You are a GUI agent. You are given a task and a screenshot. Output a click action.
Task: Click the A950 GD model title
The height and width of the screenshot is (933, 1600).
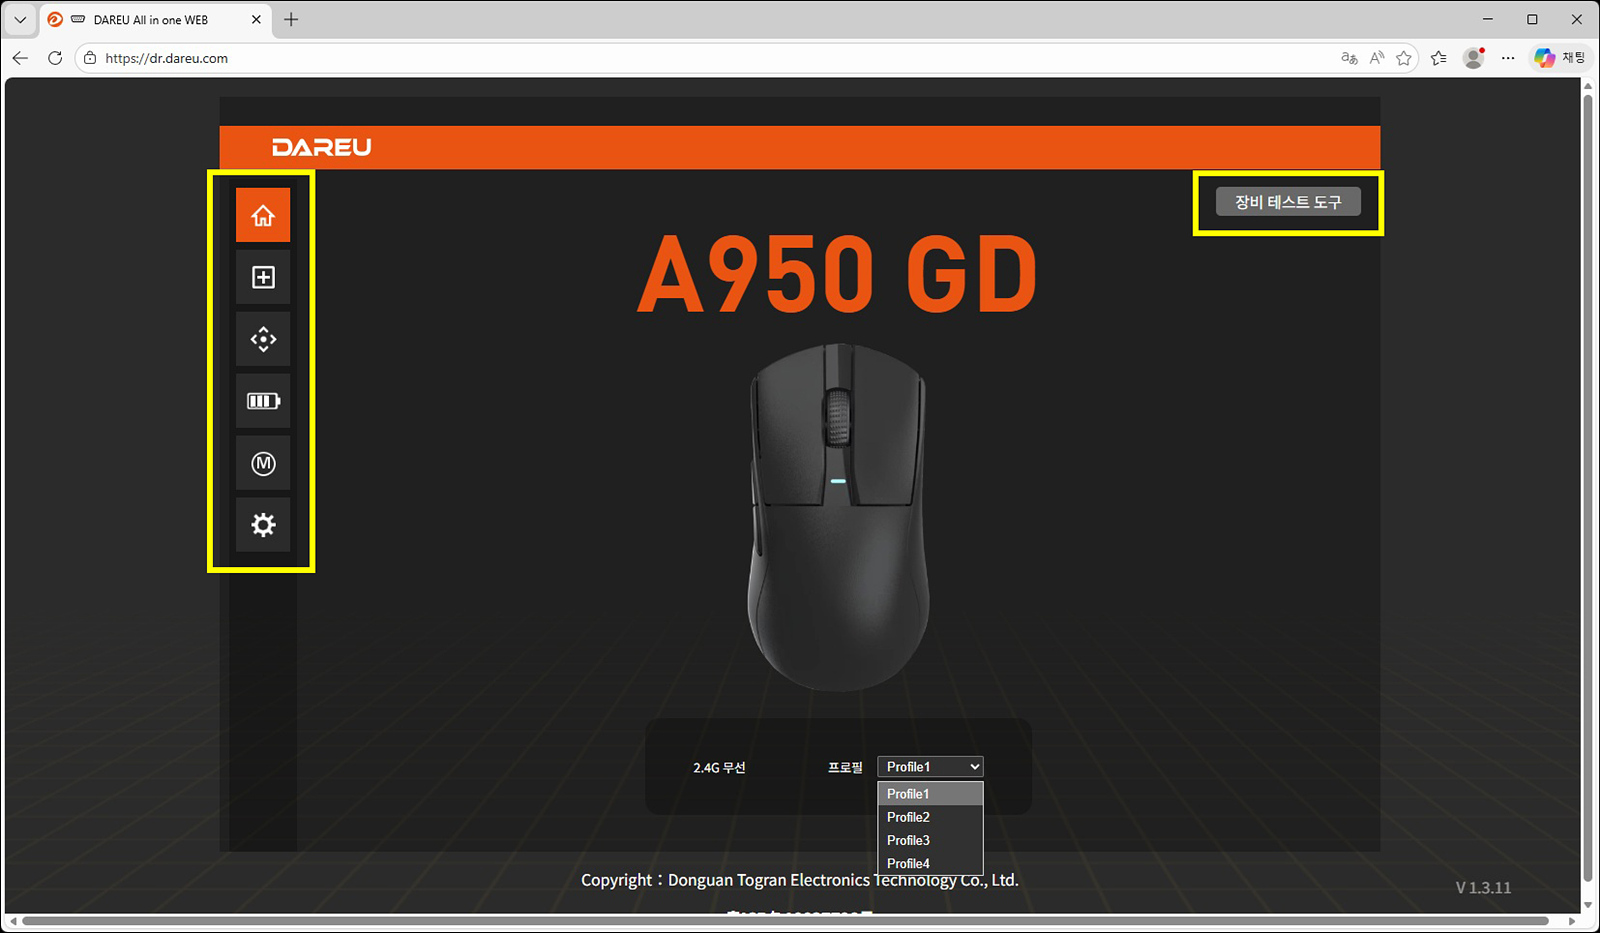(x=838, y=273)
